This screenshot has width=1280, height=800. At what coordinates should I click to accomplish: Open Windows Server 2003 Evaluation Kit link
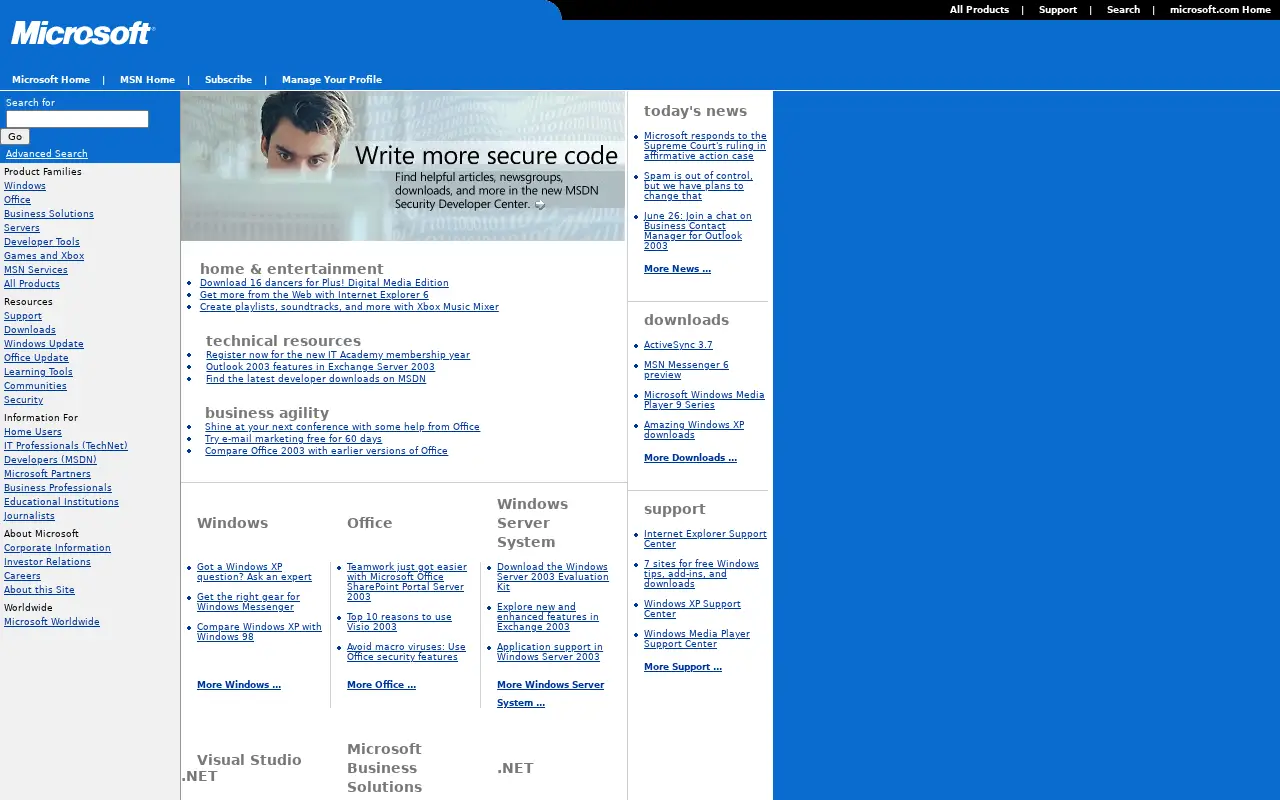click(x=553, y=577)
